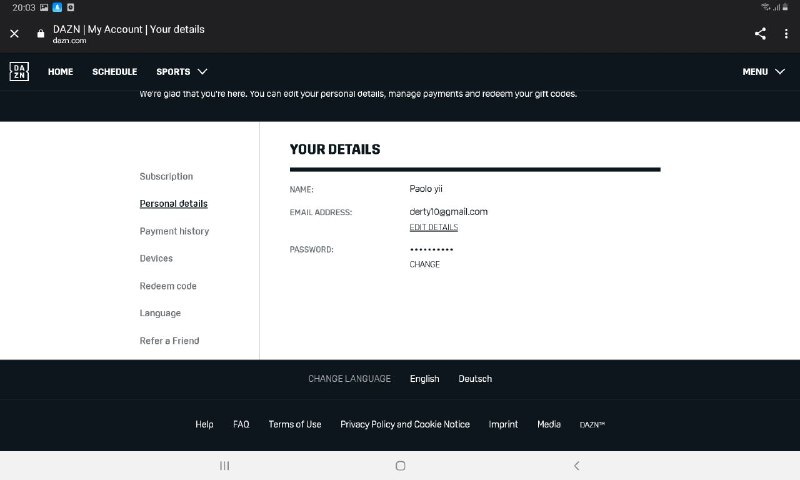Tap the page title in browser bar

129,30
